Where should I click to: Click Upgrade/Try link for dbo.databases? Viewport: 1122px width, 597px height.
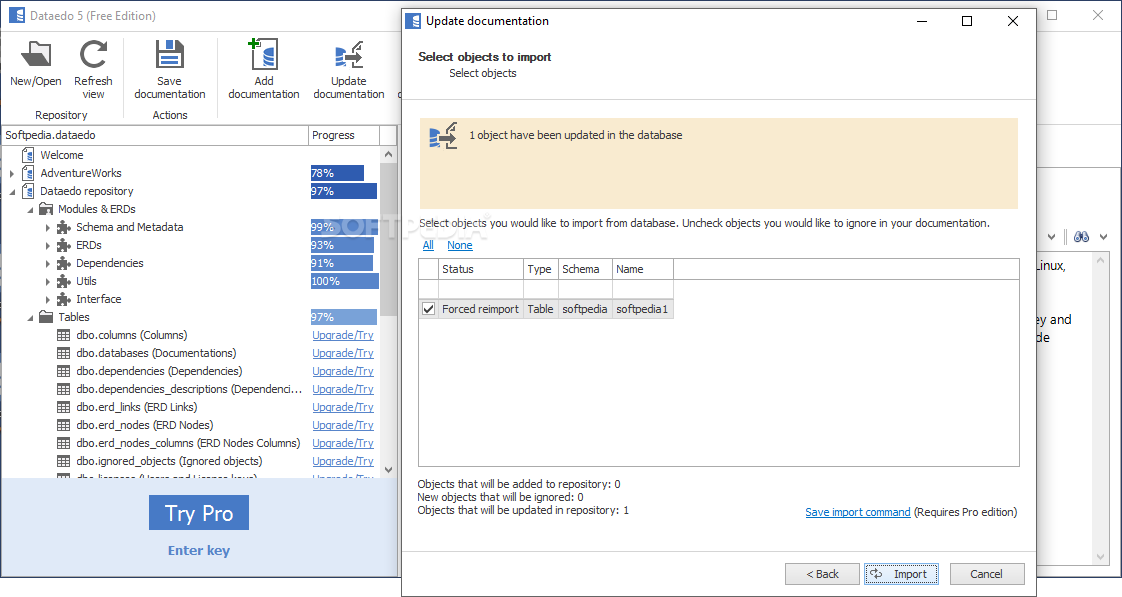pyautogui.click(x=343, y=353)
